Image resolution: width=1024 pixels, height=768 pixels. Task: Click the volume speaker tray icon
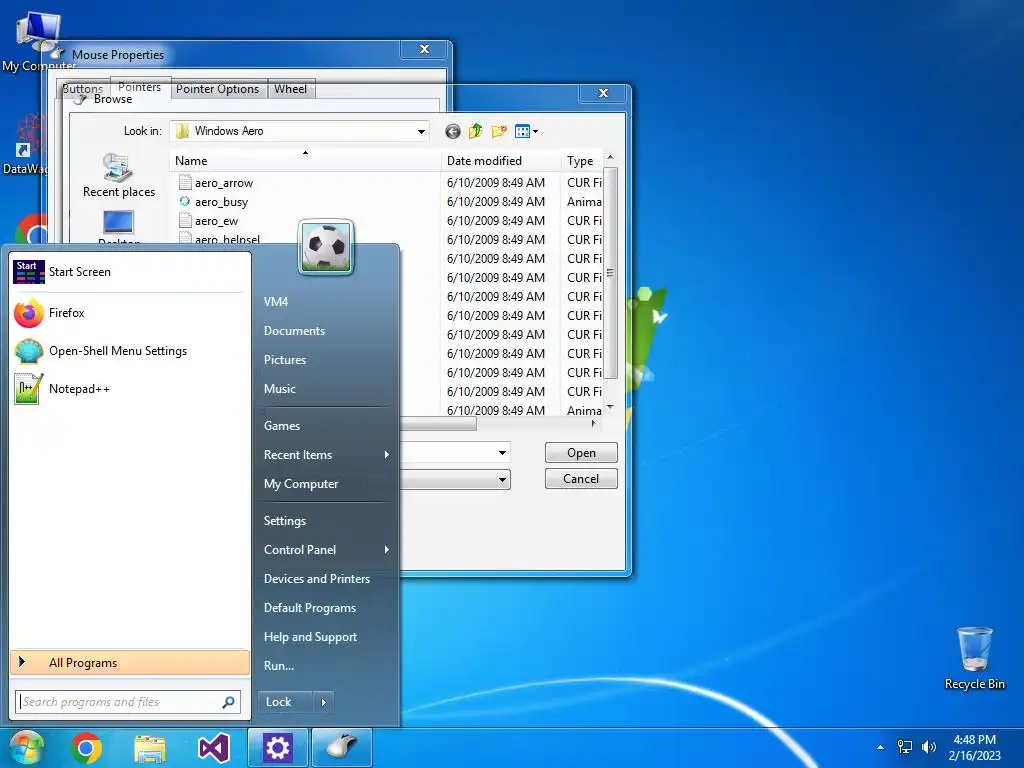tap(929, 746)
